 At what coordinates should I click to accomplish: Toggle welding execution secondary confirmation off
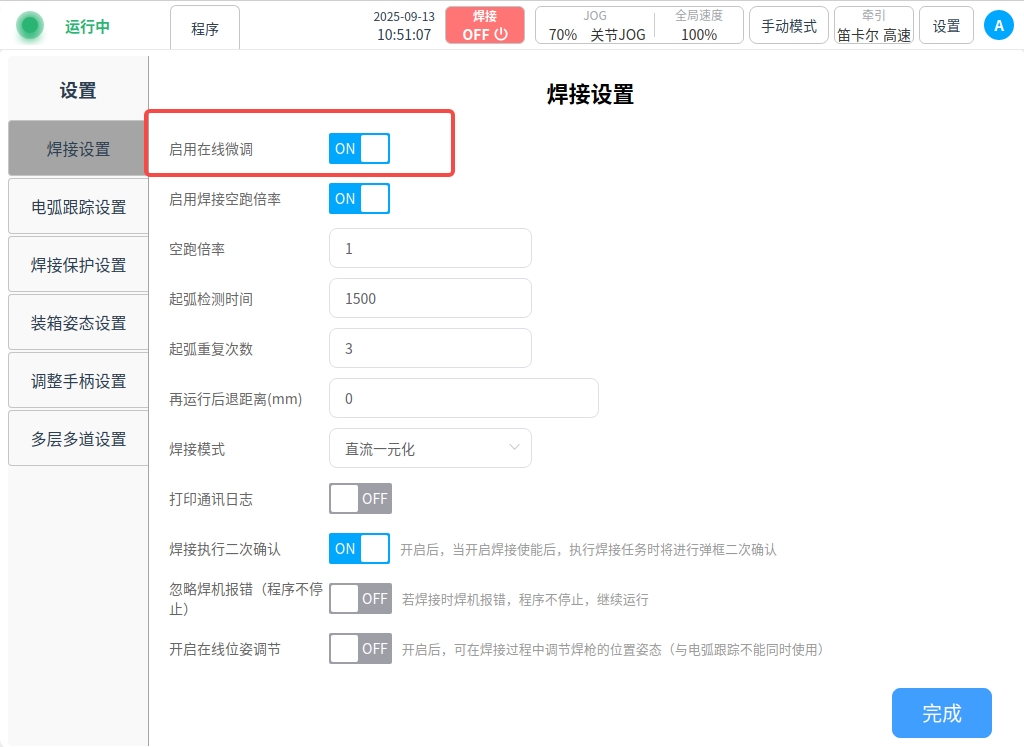tap(359, 549)
